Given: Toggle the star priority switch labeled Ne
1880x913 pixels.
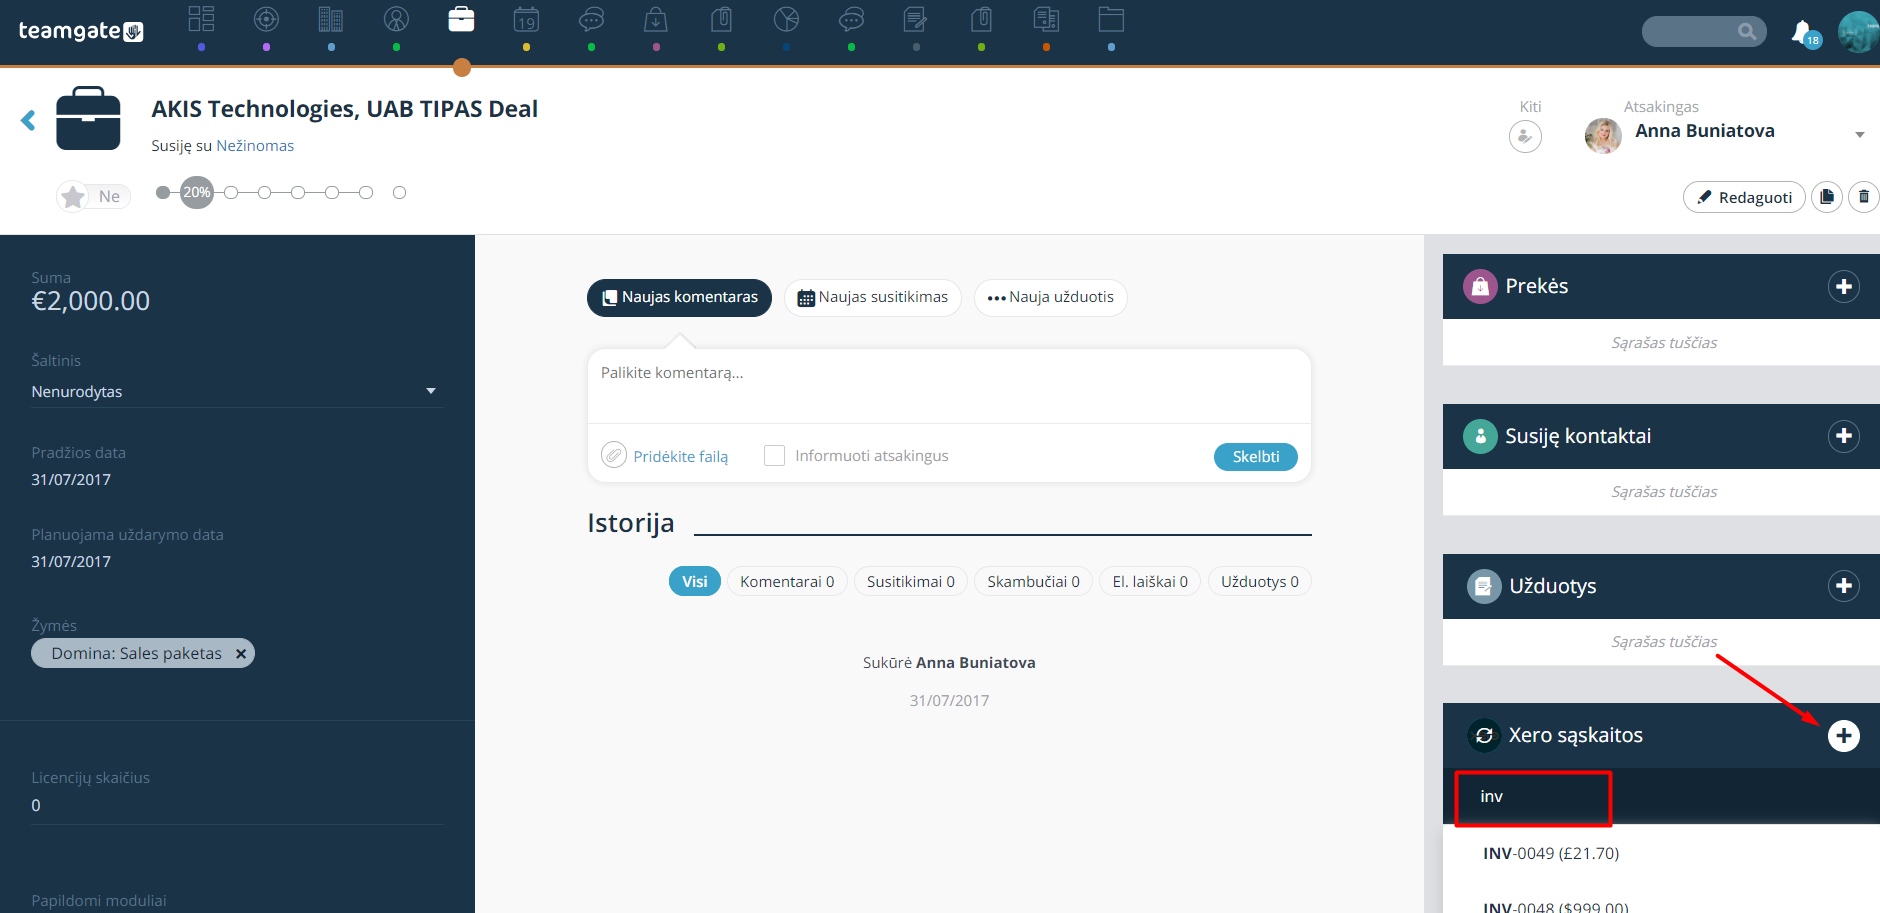Looking at the screenshot, I should click(x=94, y=196).
